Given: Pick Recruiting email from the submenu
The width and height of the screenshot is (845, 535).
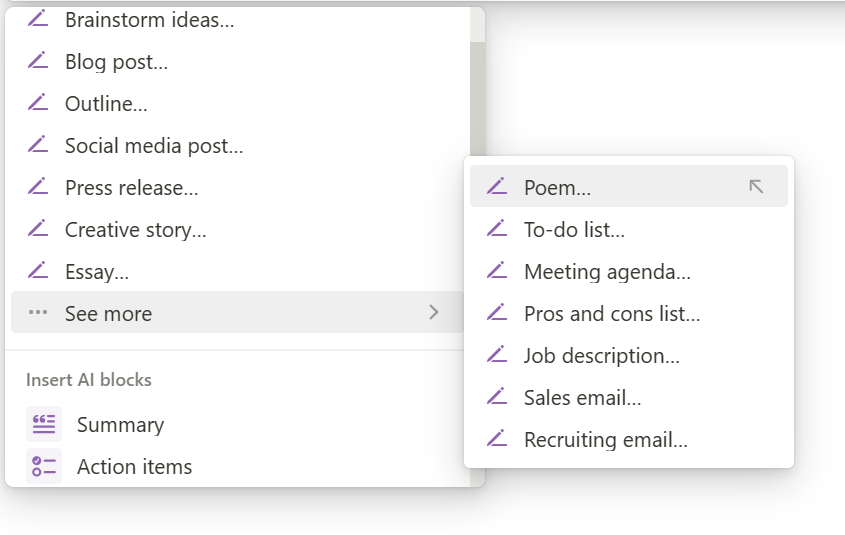Looking at the screenshot, I should [x=605, y=439].
